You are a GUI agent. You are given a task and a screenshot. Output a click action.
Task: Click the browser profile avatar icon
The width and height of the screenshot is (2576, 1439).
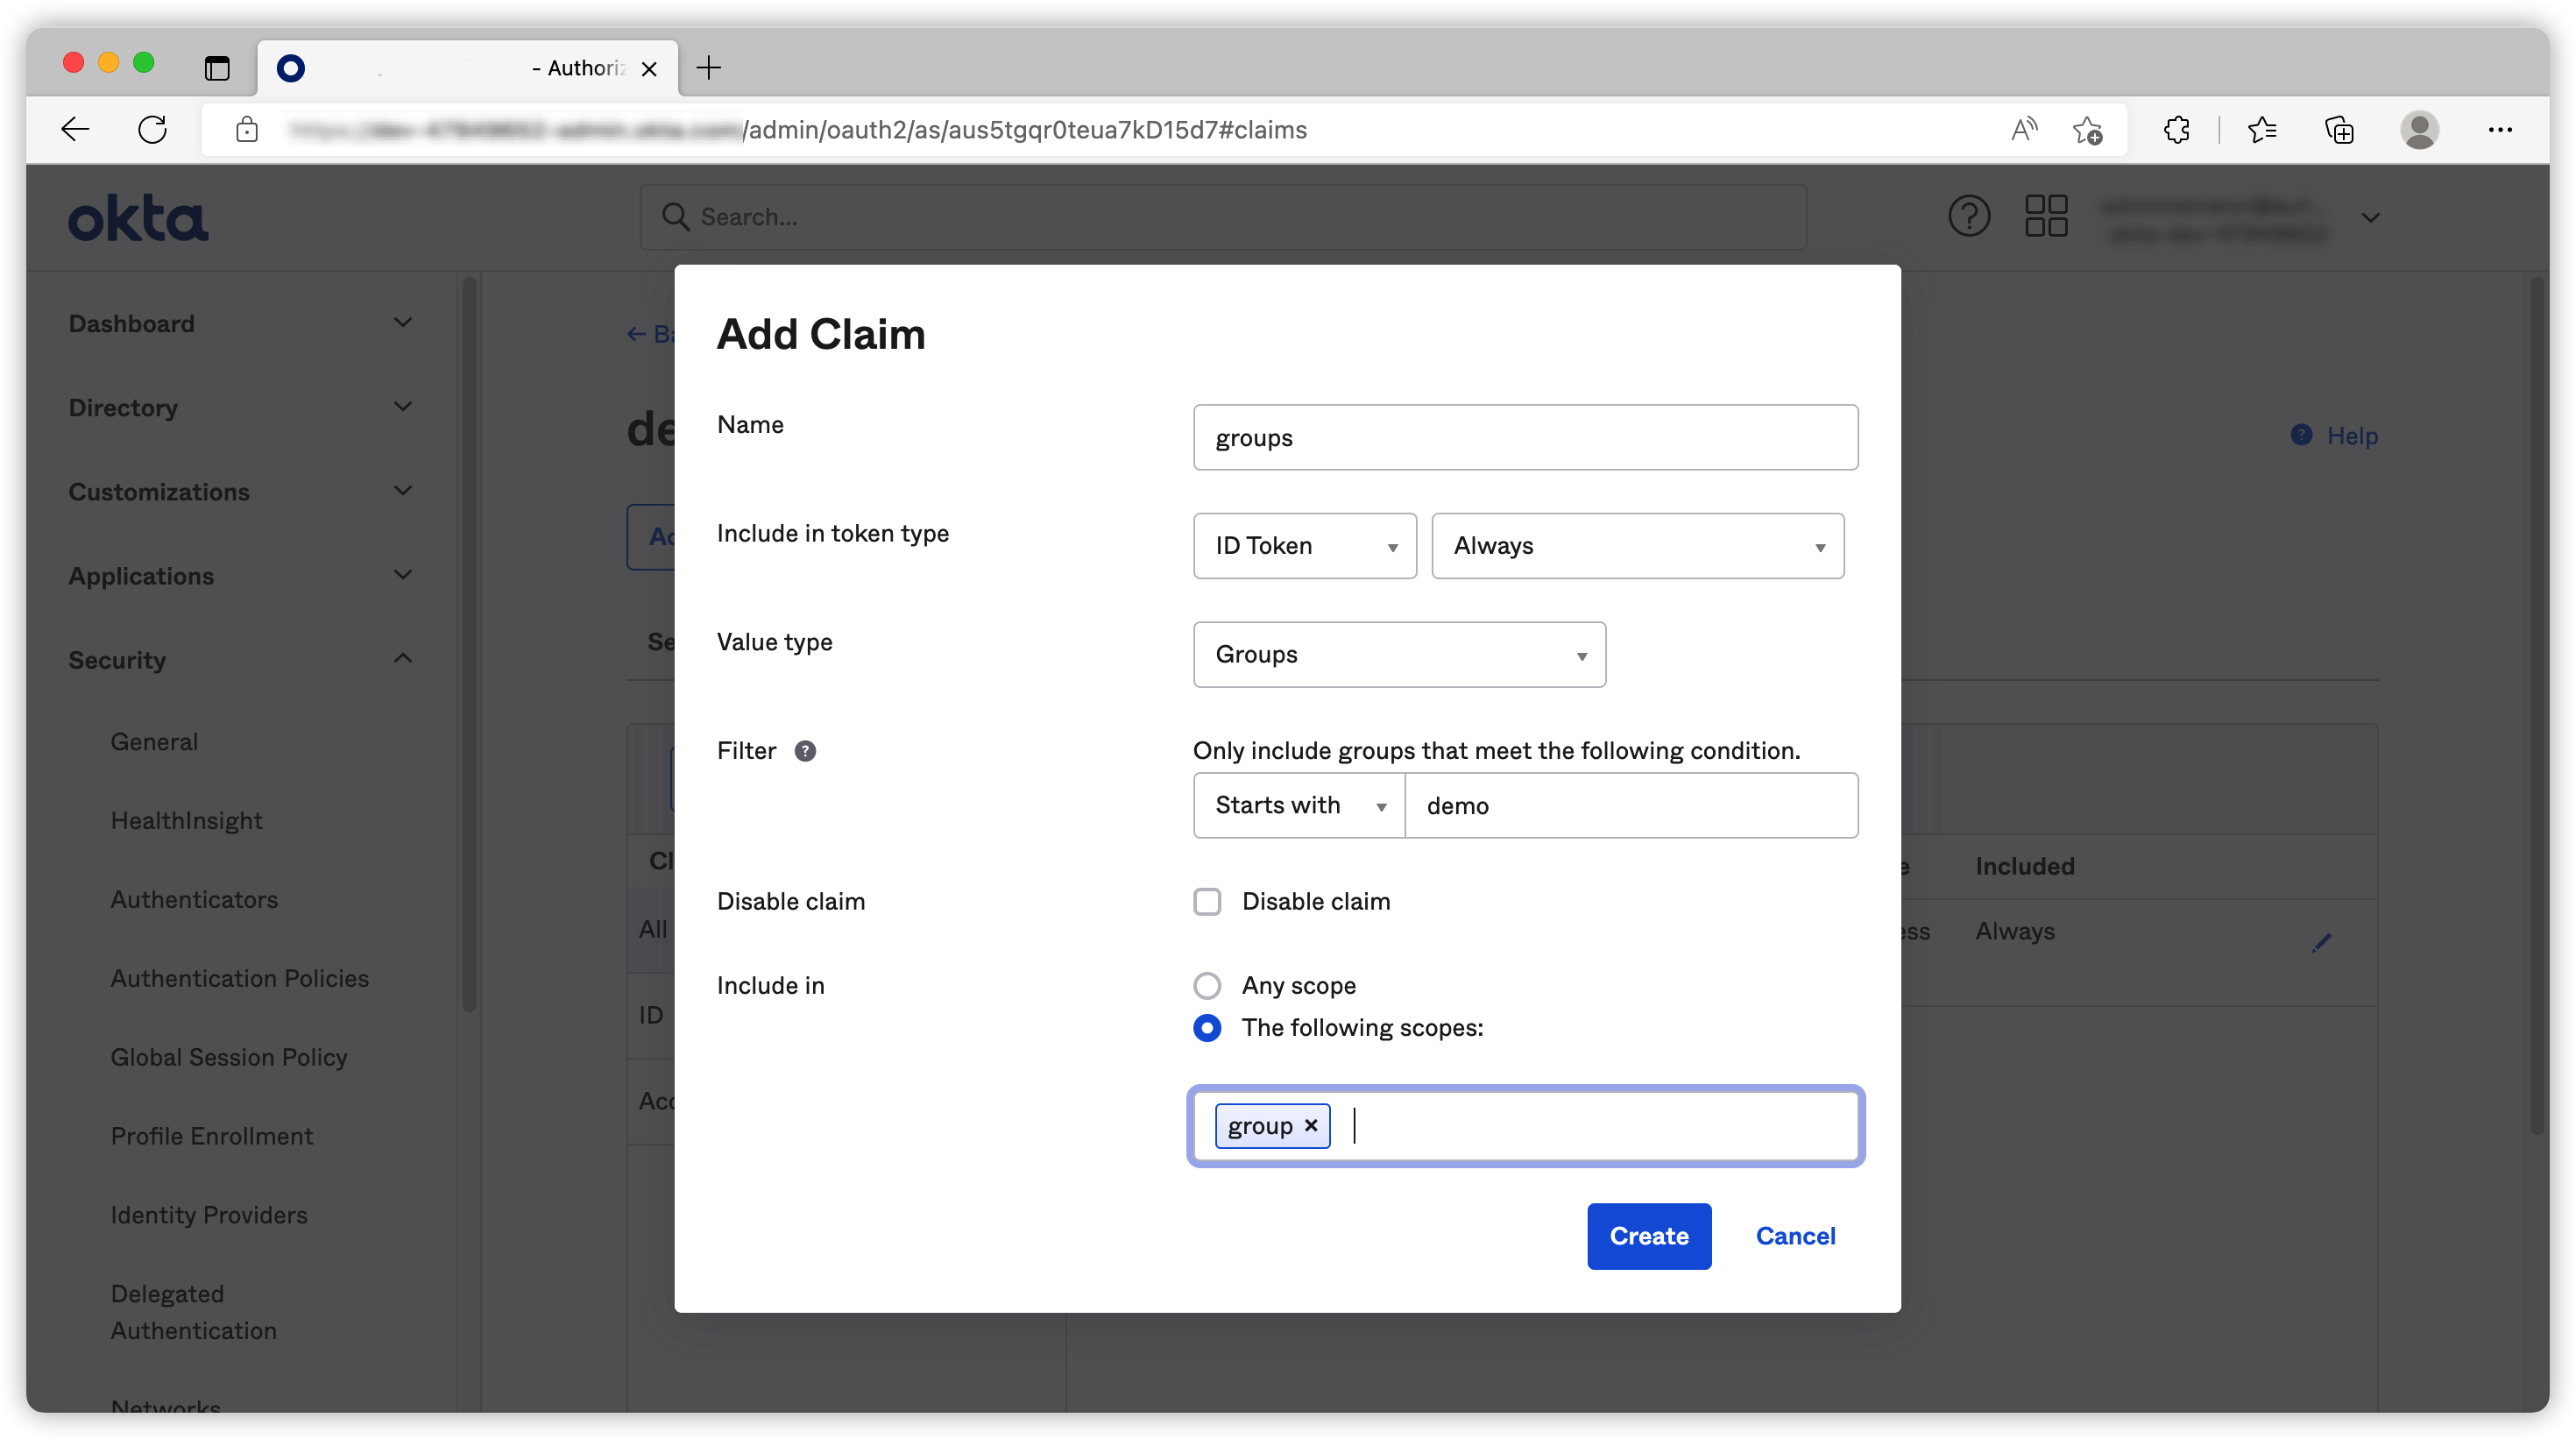click(2419, 129)
